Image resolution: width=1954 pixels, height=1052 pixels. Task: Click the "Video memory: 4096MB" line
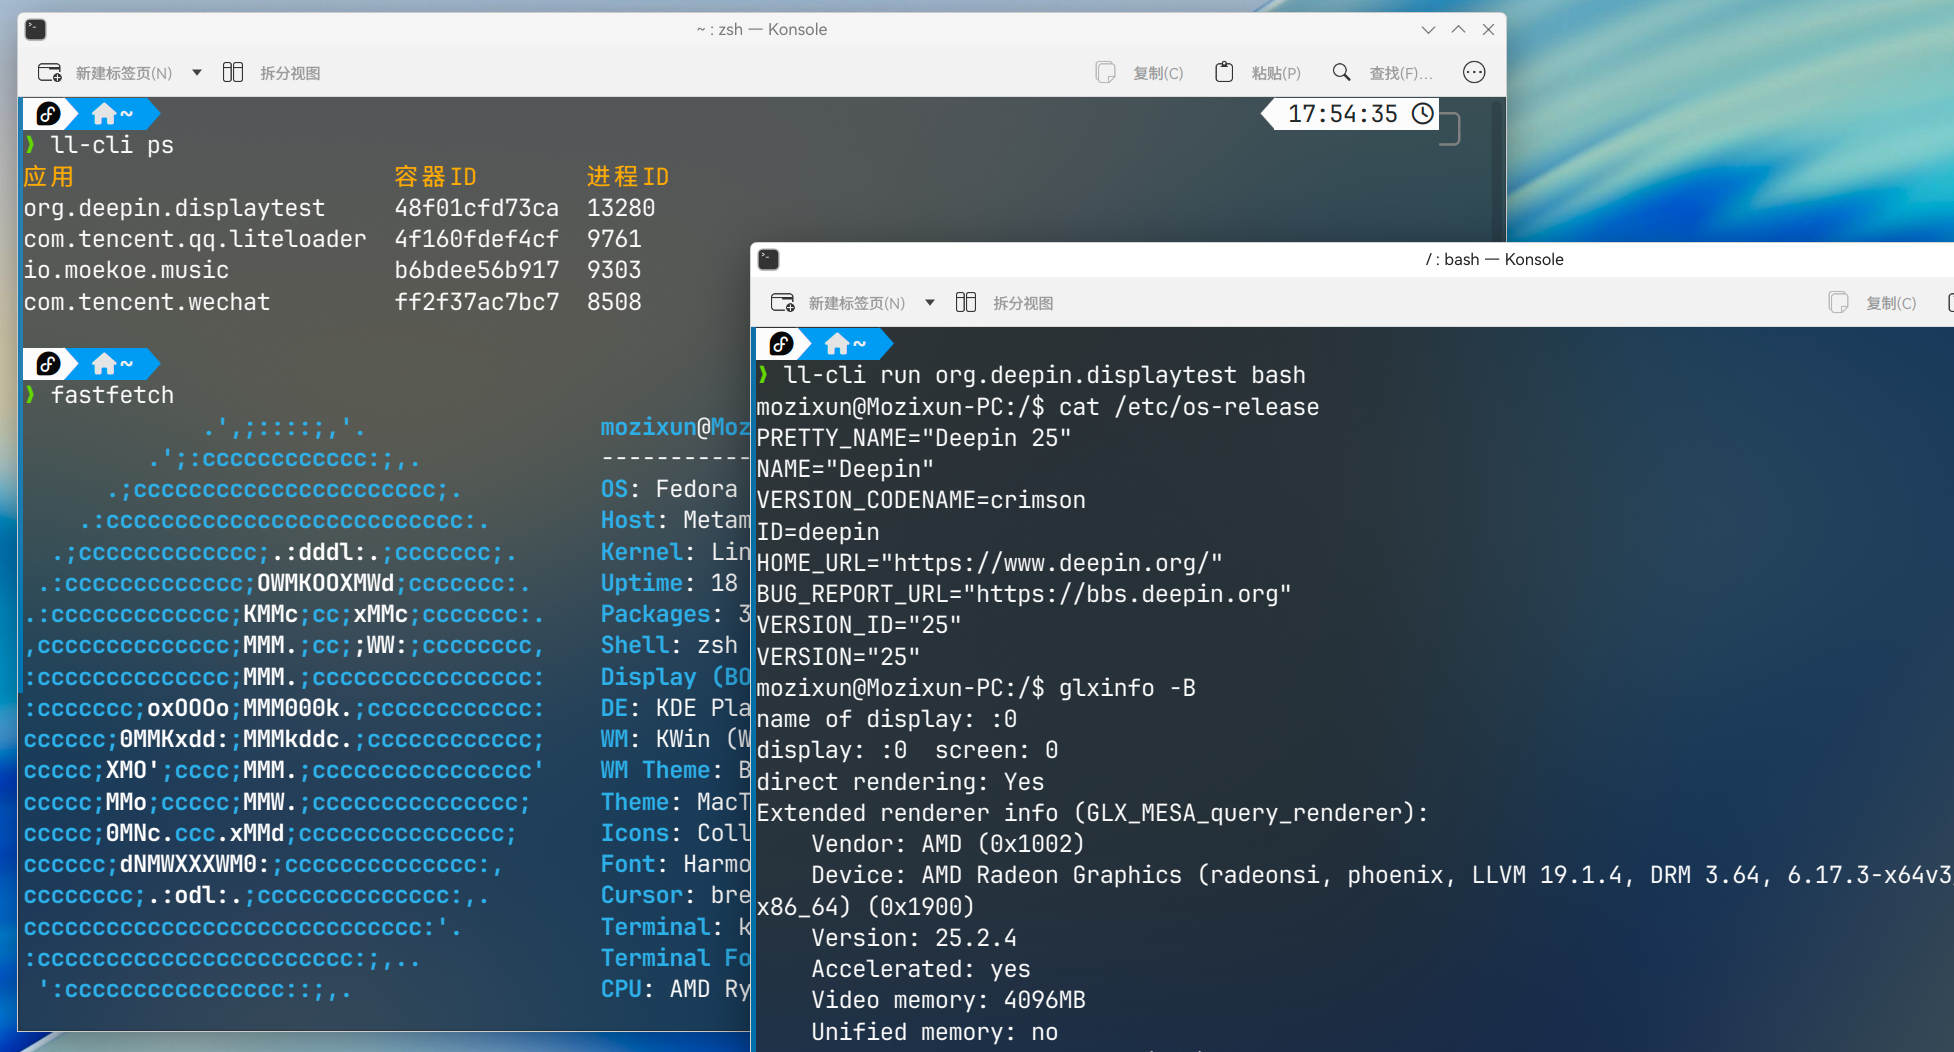click(948, 1000)
